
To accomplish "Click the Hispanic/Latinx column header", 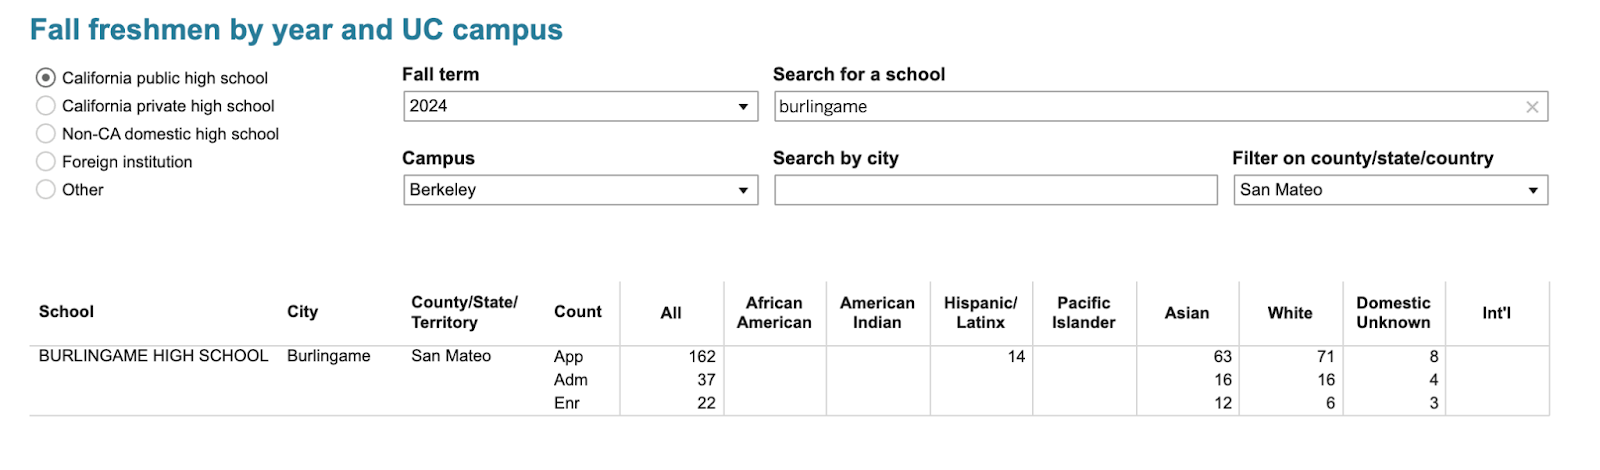I will pyautogui.click(x=980, y=313).
